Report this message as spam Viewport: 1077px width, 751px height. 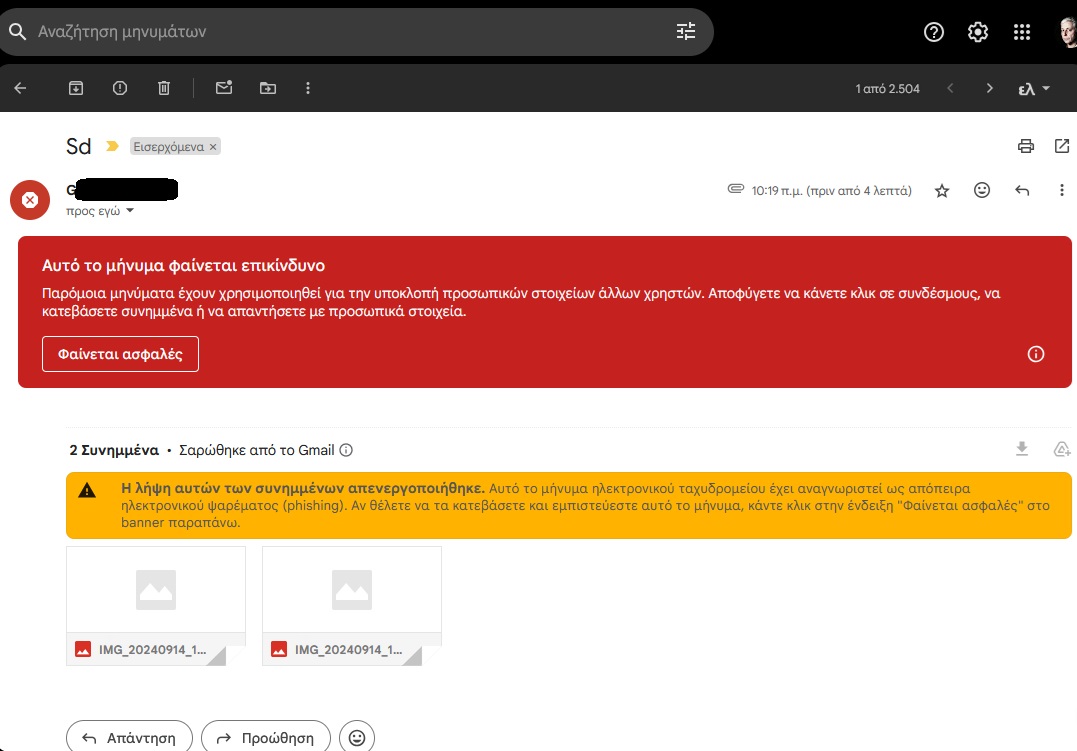[x=120, y=88]
